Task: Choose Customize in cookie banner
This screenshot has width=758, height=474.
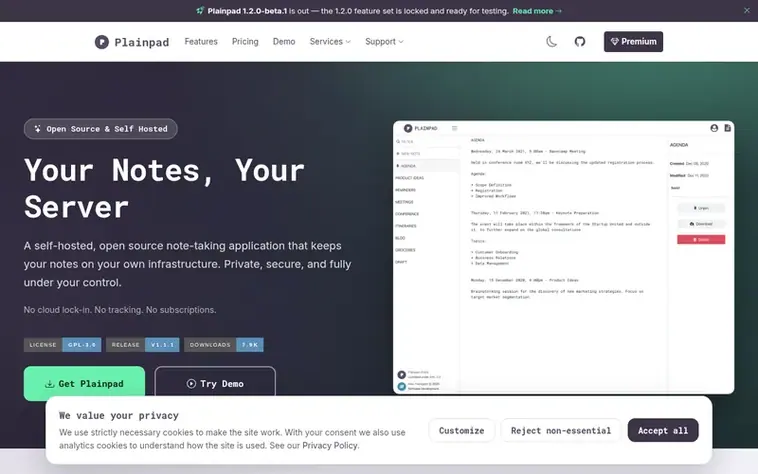Action: (462, 430)
